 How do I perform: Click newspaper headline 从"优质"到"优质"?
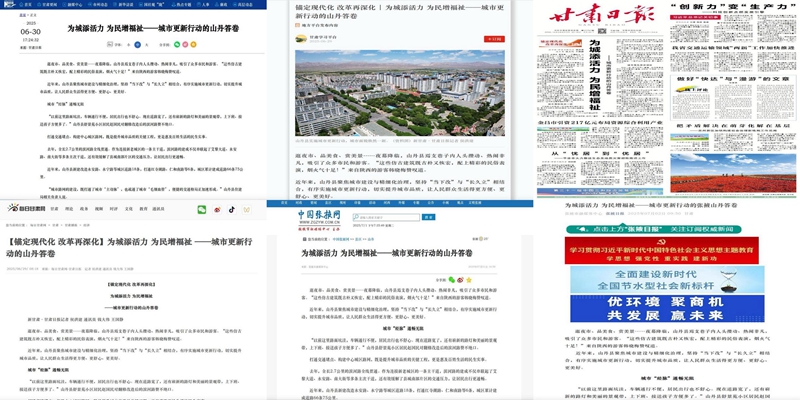click(x=602, y=153)
